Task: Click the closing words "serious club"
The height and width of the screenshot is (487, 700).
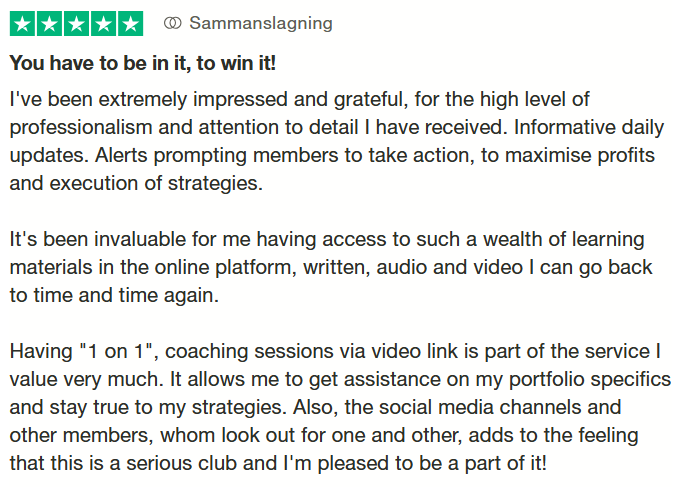Action: click(181, 463)
